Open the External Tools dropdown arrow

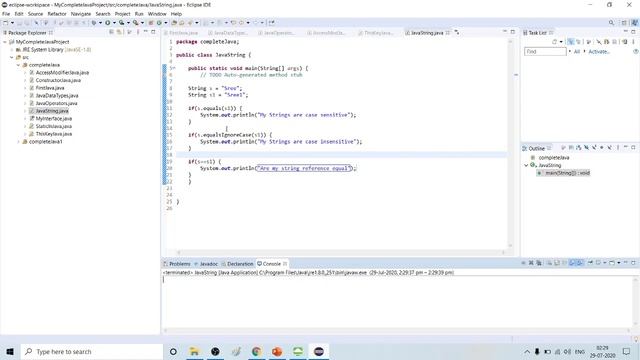pos(142,23)
